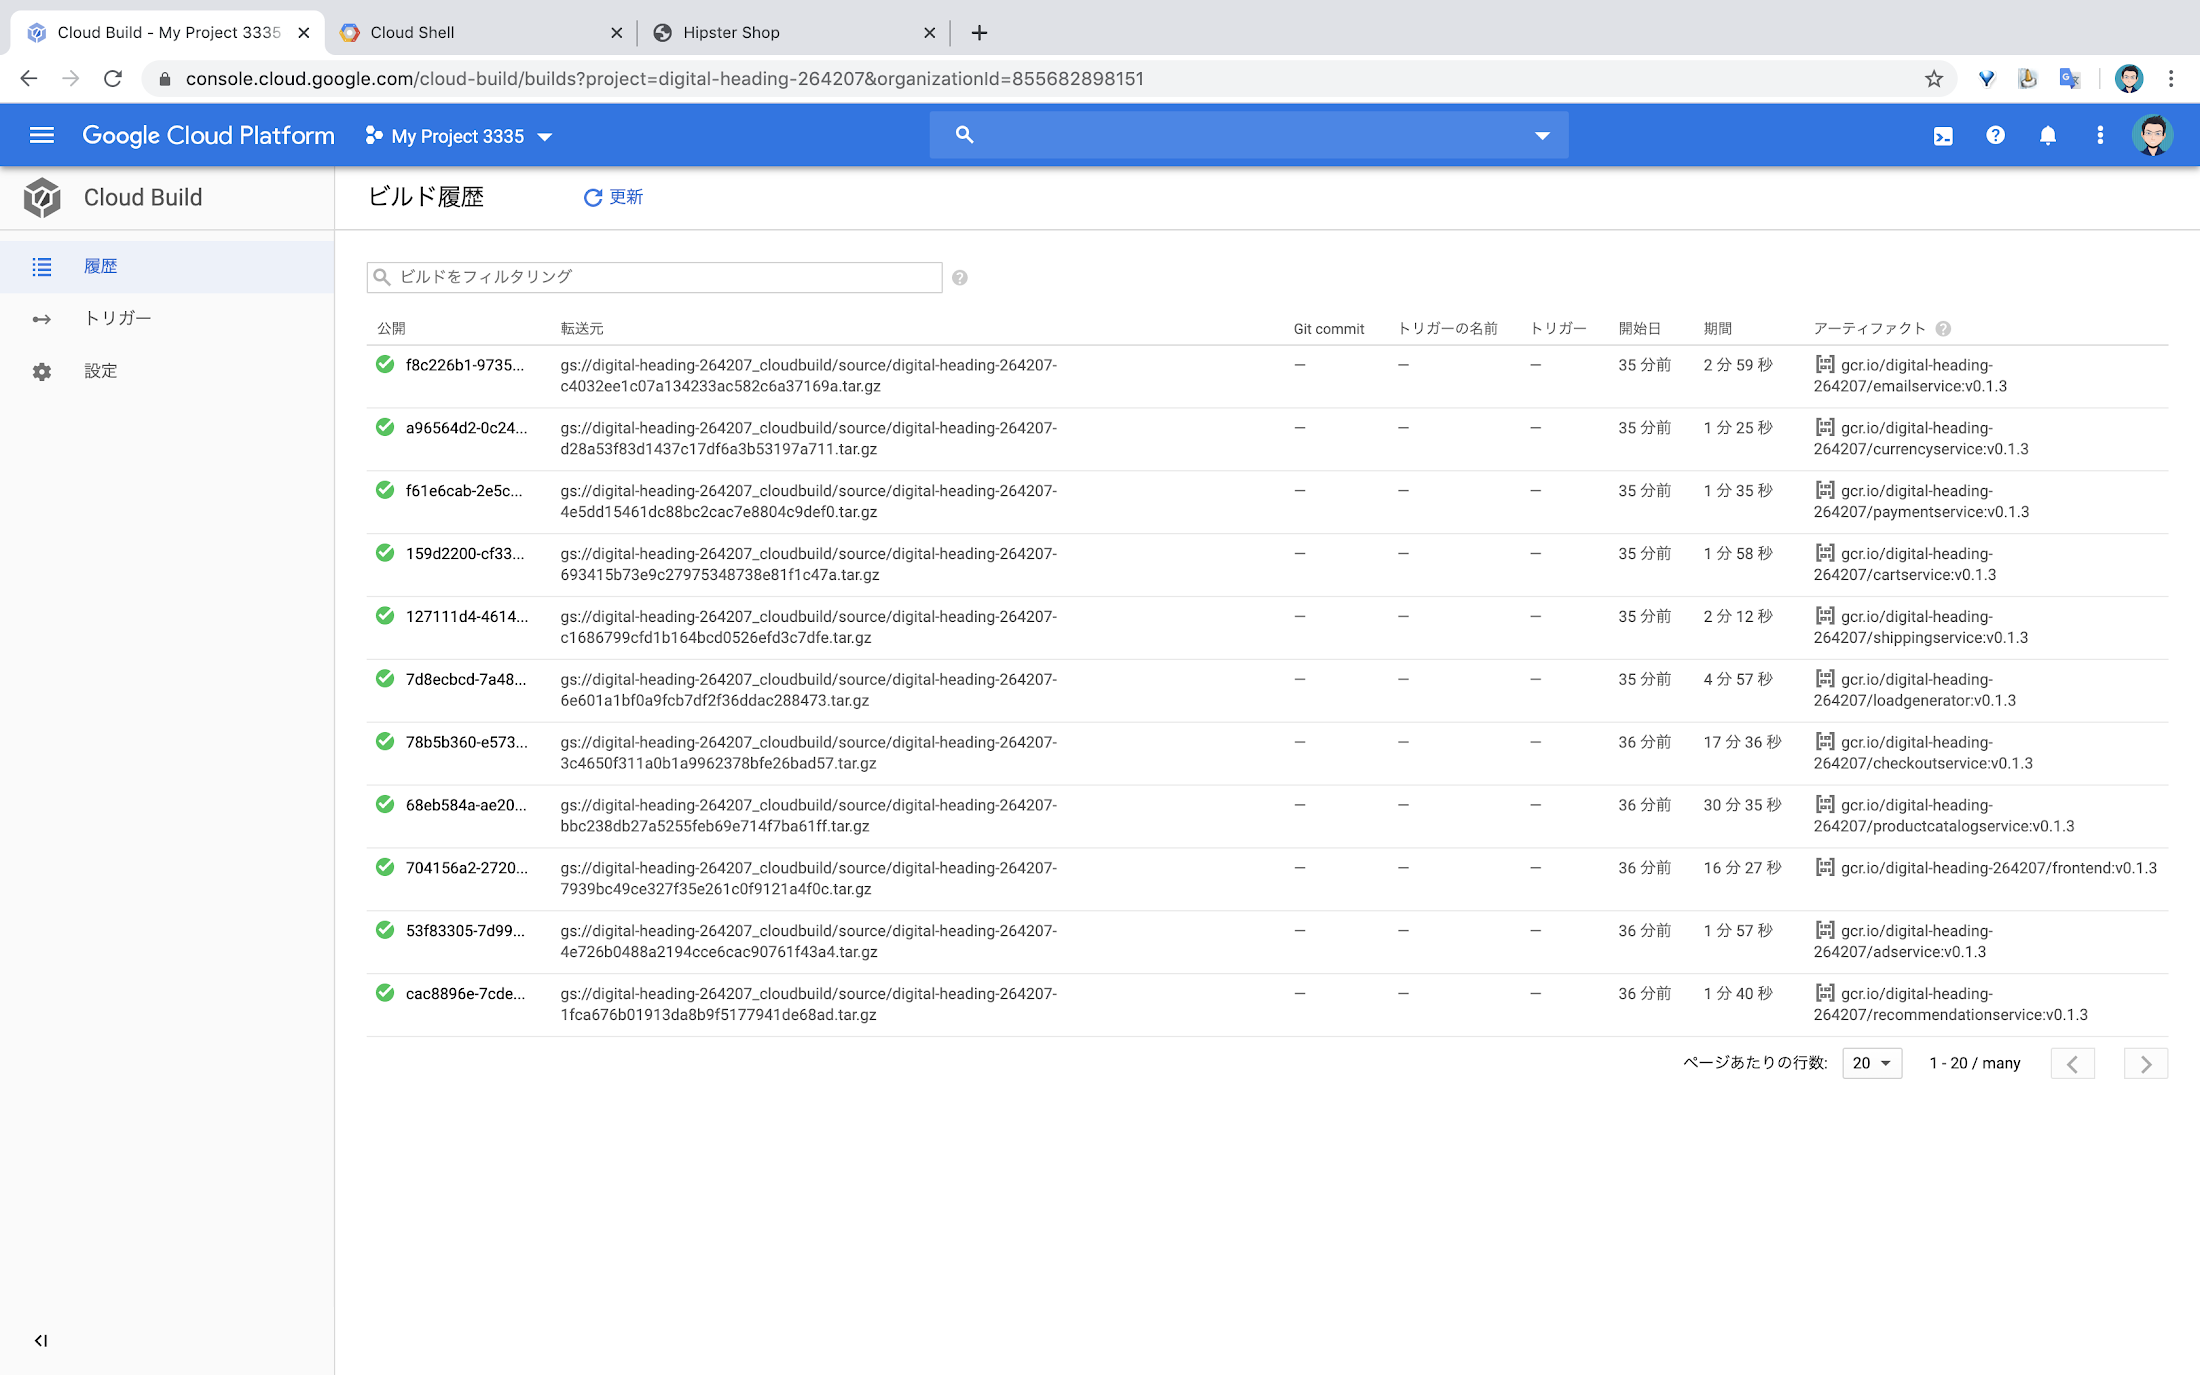Click the 30 分 35 秒 duration cell
The image size is (2200, 1375).
pyautogui.click(x=1742, y=805)
